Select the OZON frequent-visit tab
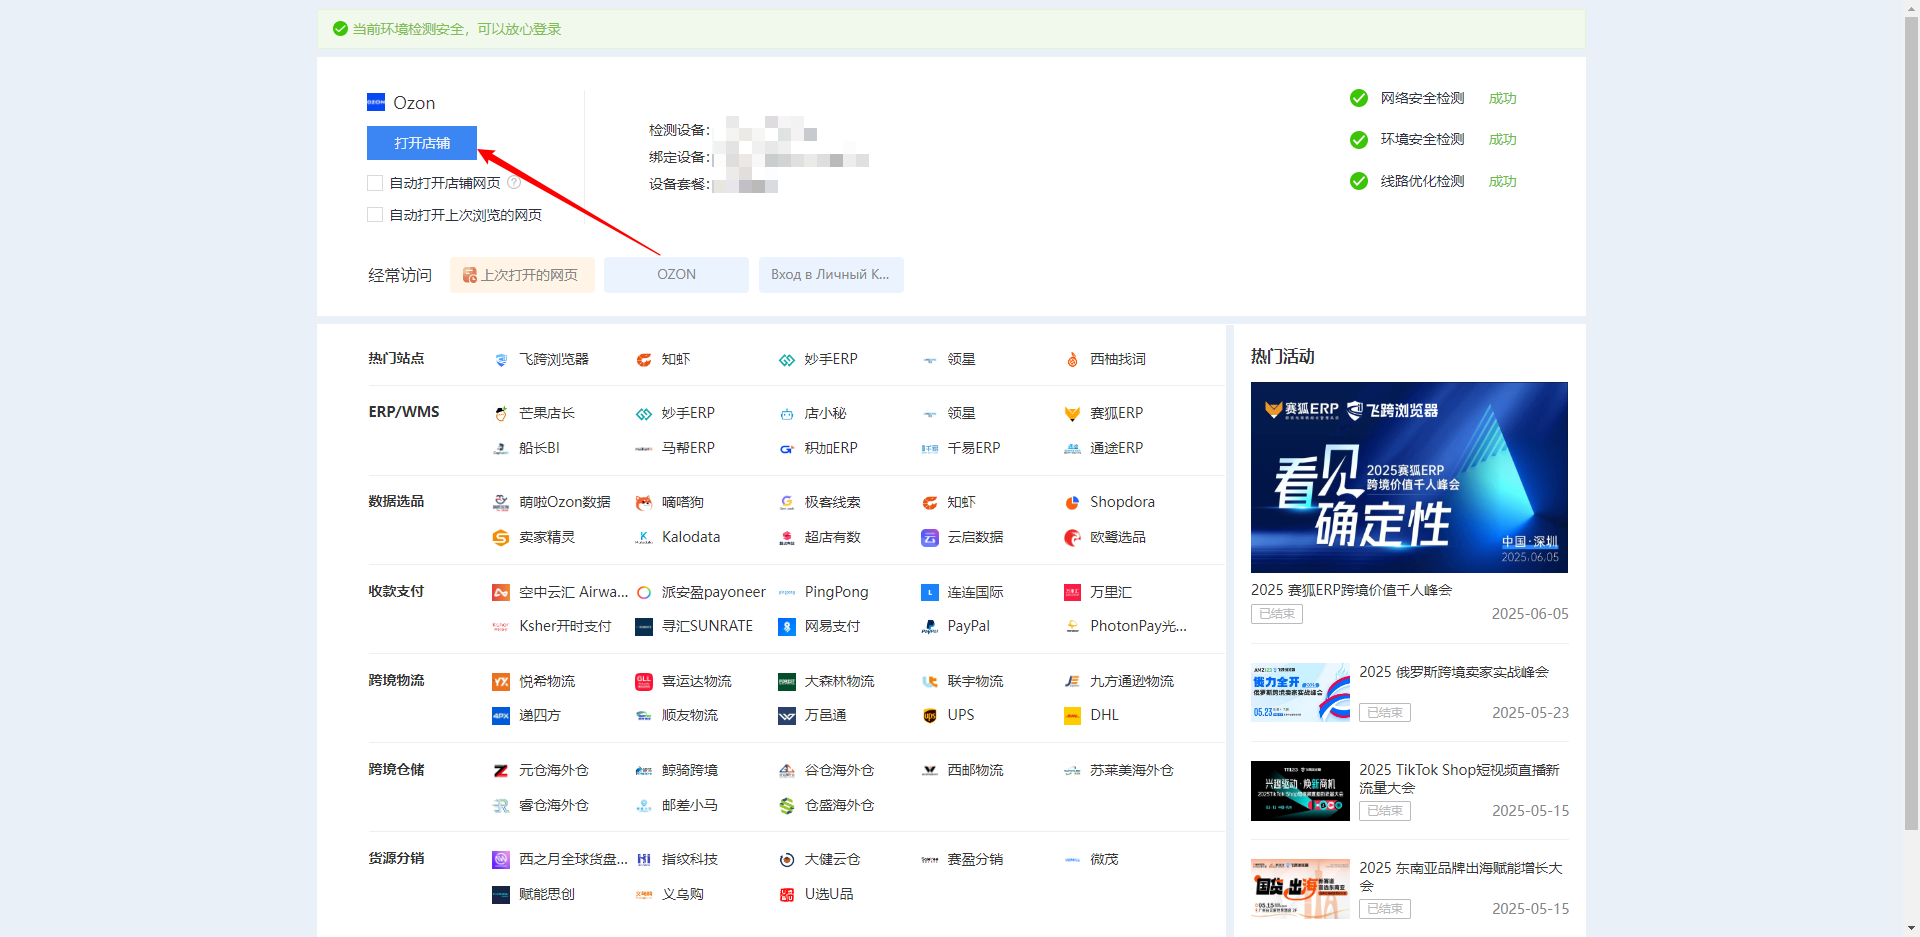The width and height of the screenshot is (1920, 937). pyautogui.click(x=676, y=275)
